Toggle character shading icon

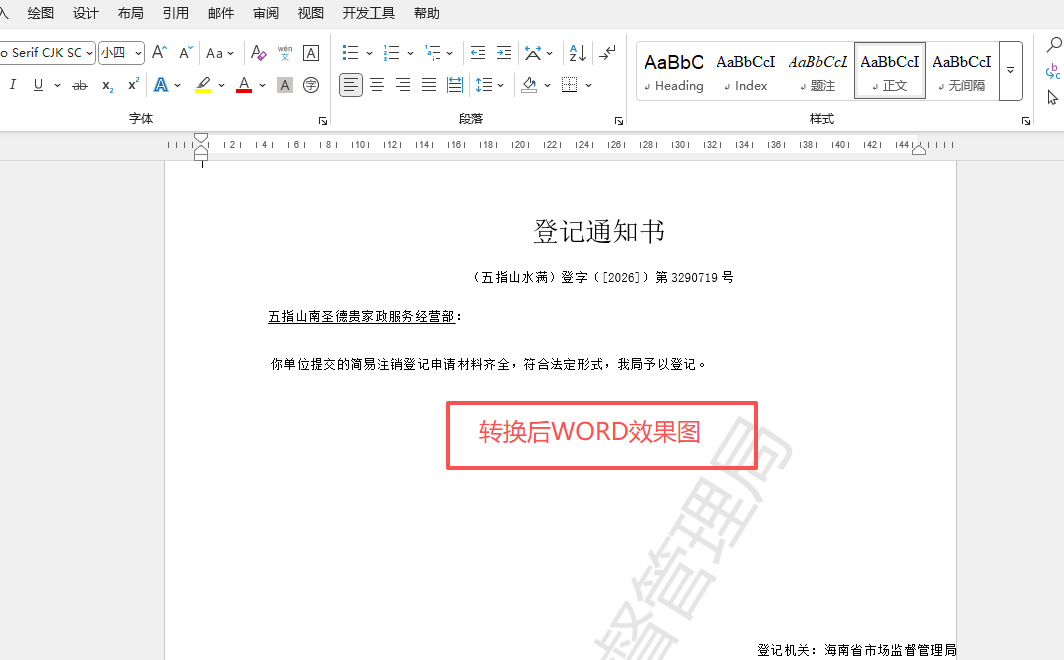(285, 85)
